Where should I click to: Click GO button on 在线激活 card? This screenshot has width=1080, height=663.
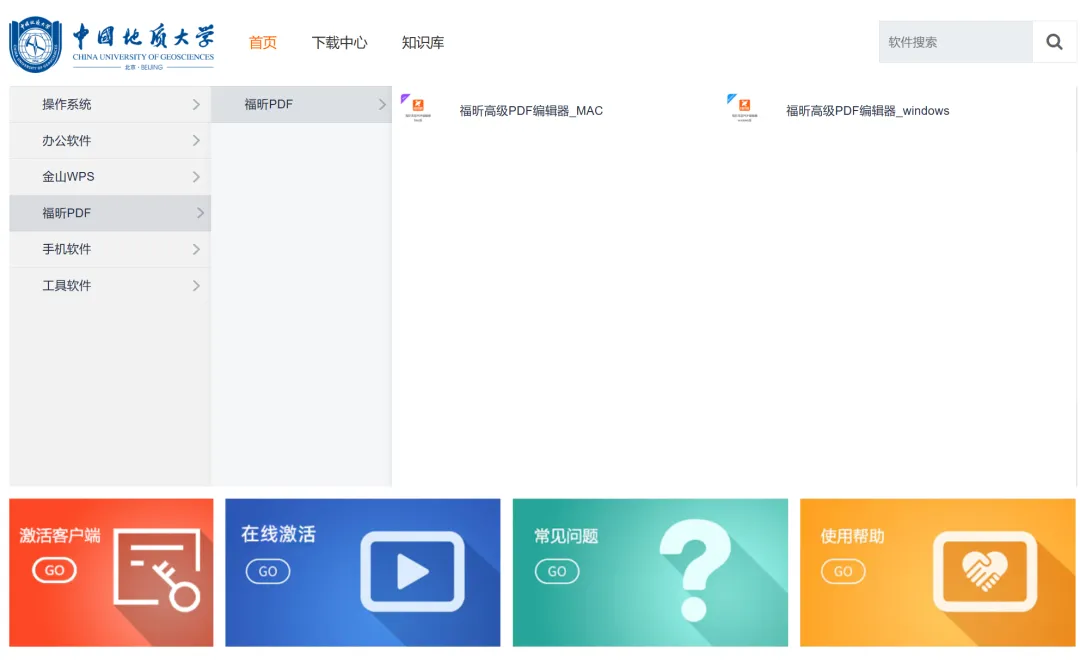[x=268, y=571]
